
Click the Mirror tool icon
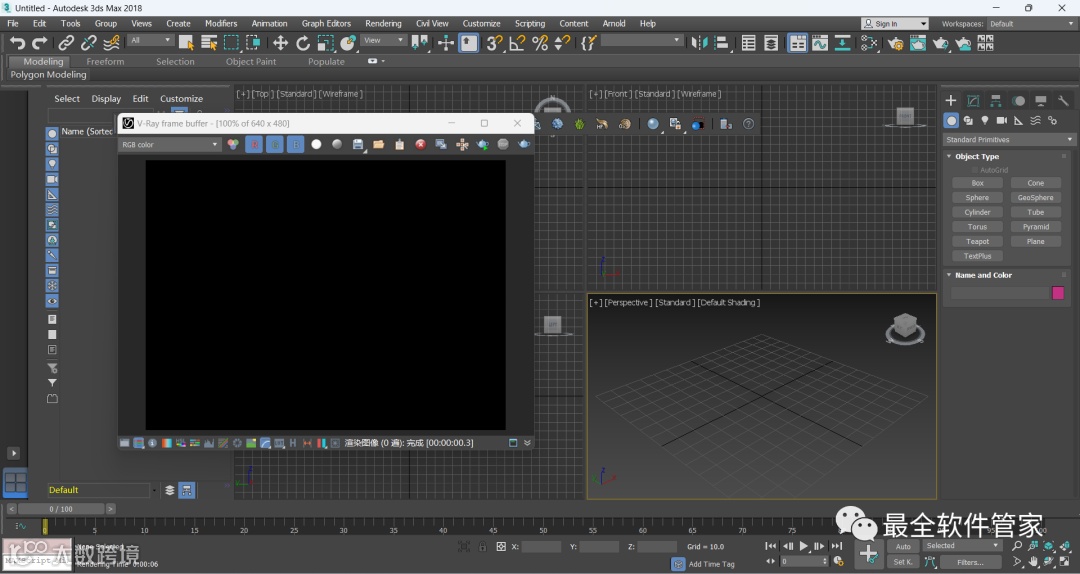pyautogui.click(x=699, y=43)
